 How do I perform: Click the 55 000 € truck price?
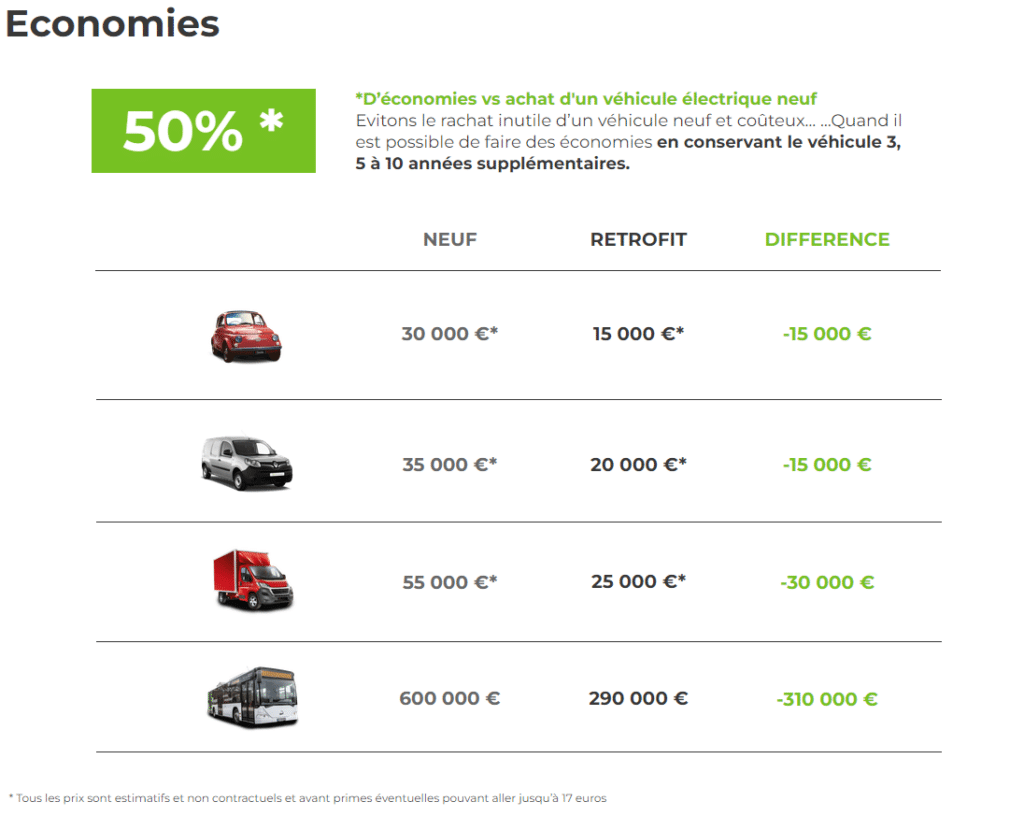[449, 582]
